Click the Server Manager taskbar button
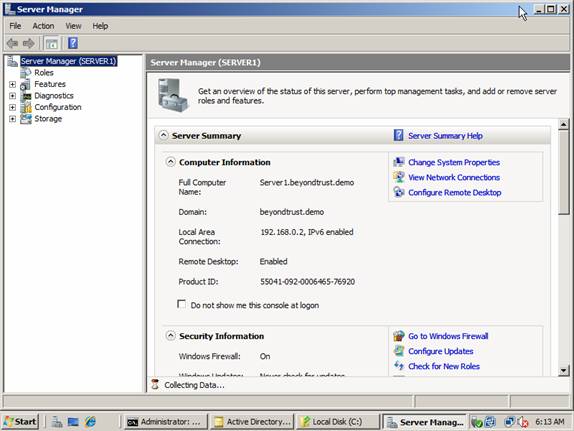 coord(424,422)
